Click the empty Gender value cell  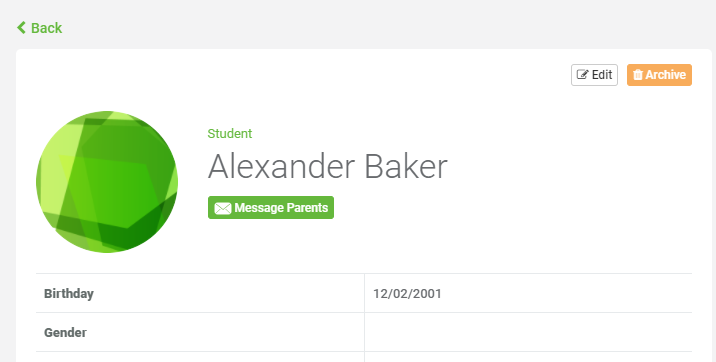tap(528, 332)
